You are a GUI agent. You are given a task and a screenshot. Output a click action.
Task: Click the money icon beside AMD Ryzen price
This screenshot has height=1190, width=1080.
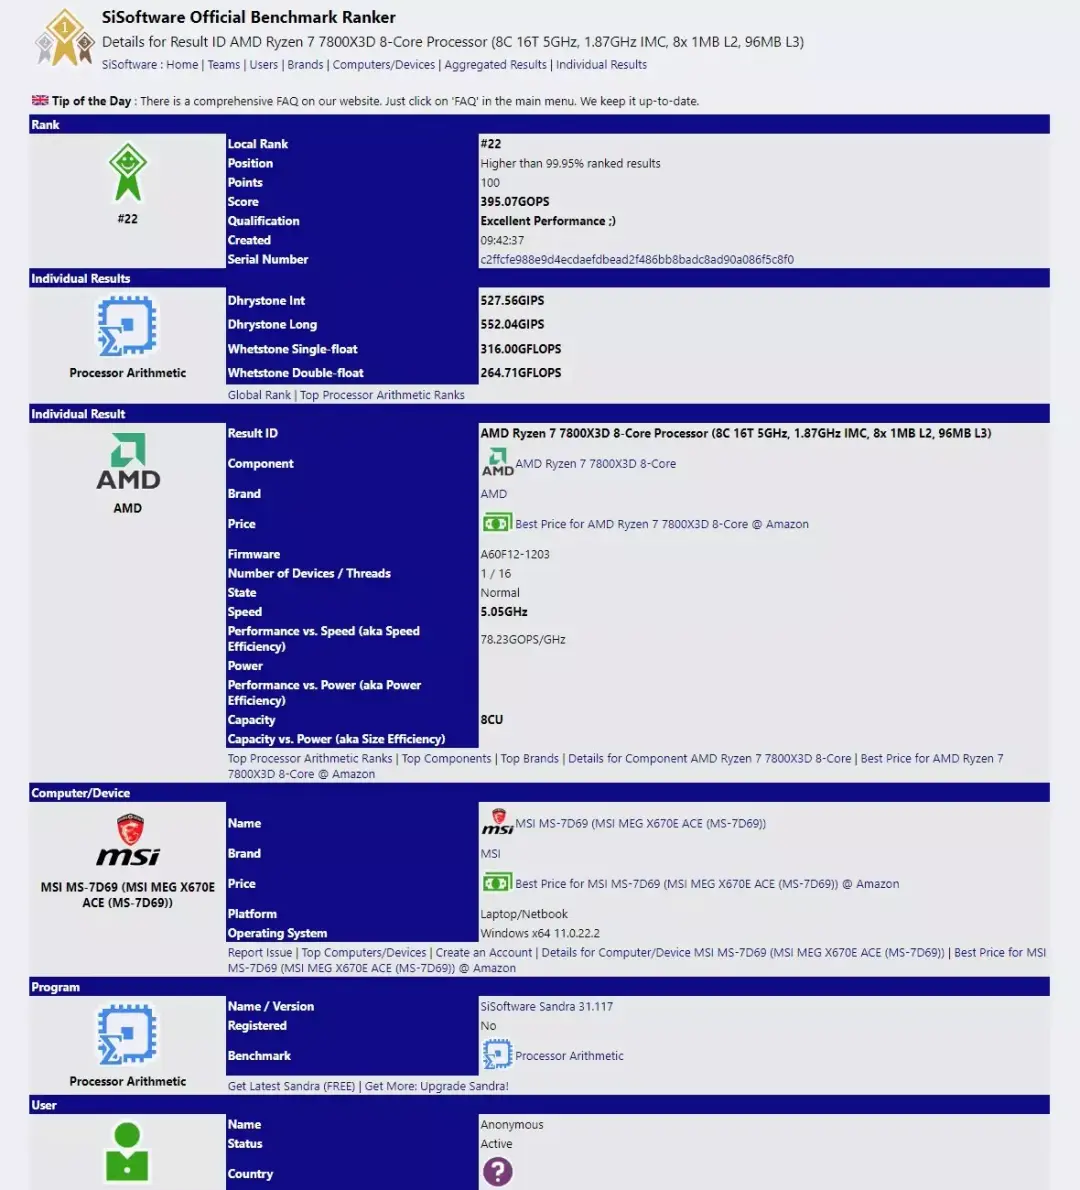click(x=497, y=523)
